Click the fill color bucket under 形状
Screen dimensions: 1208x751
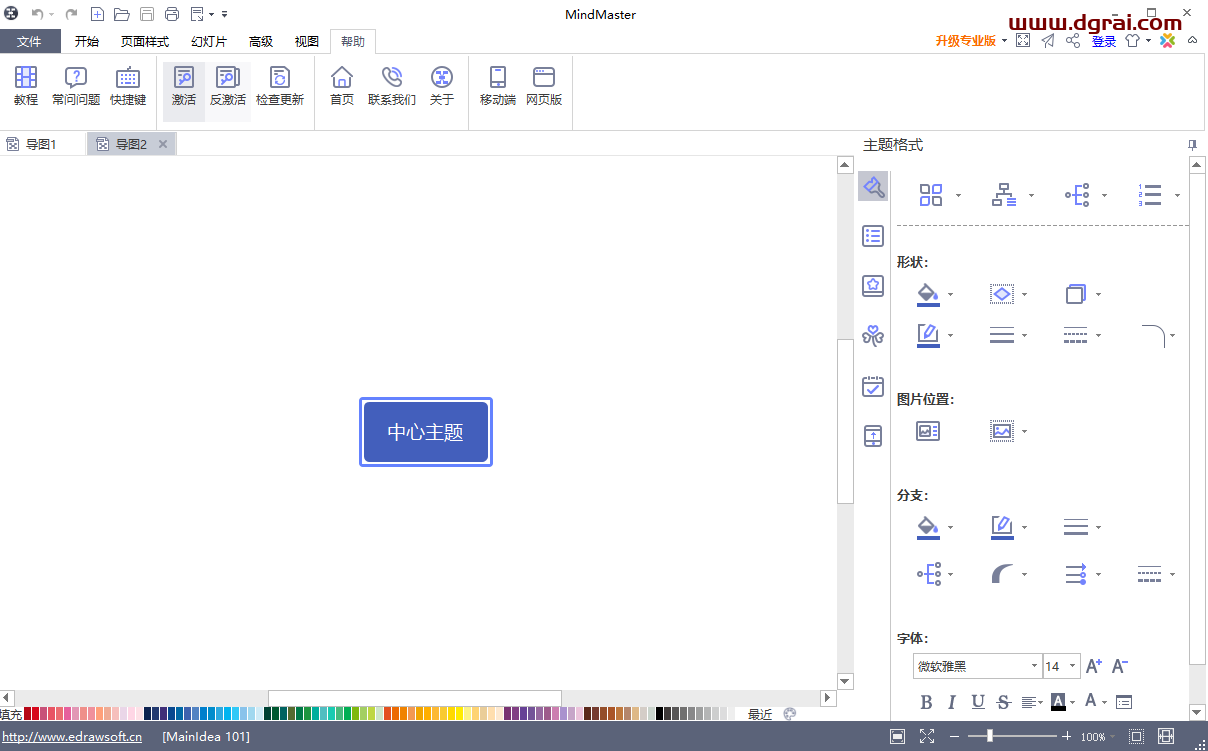[926, 294]
